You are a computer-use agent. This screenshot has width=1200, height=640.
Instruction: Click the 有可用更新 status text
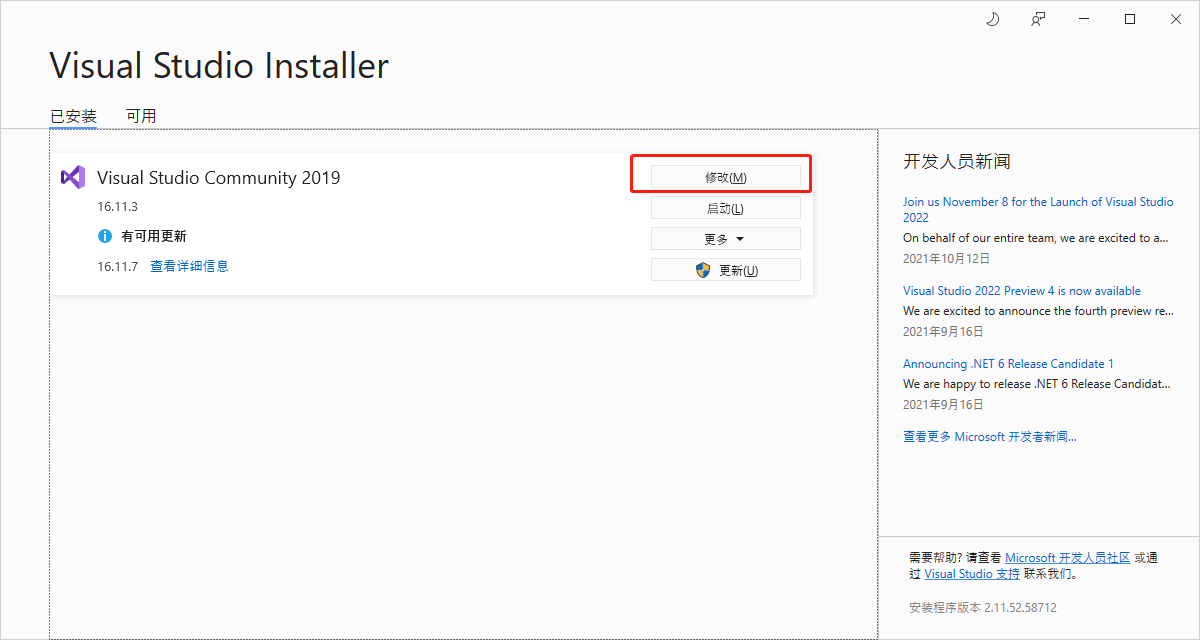pos(154,236)
